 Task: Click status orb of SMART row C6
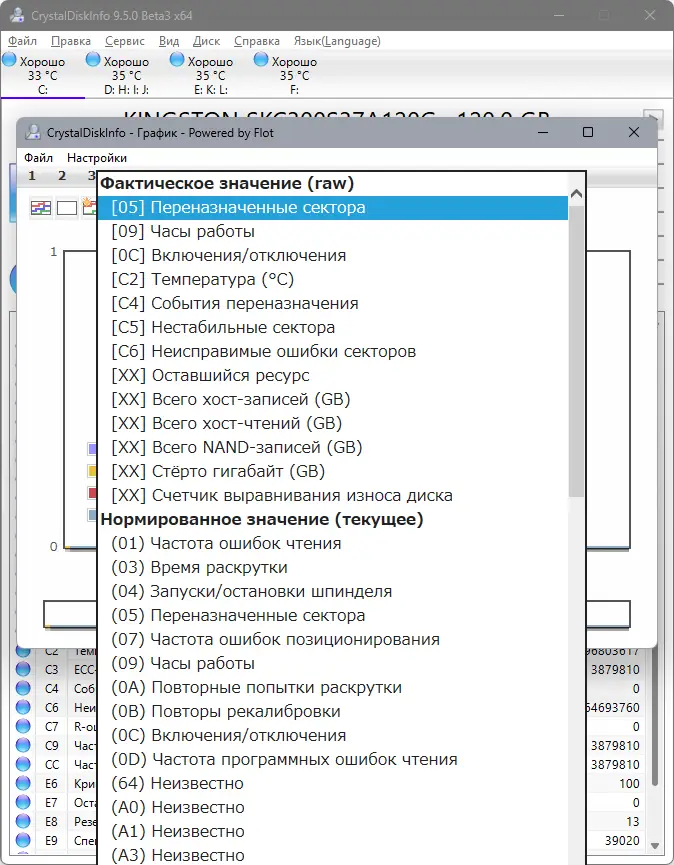tap(23, 707)
